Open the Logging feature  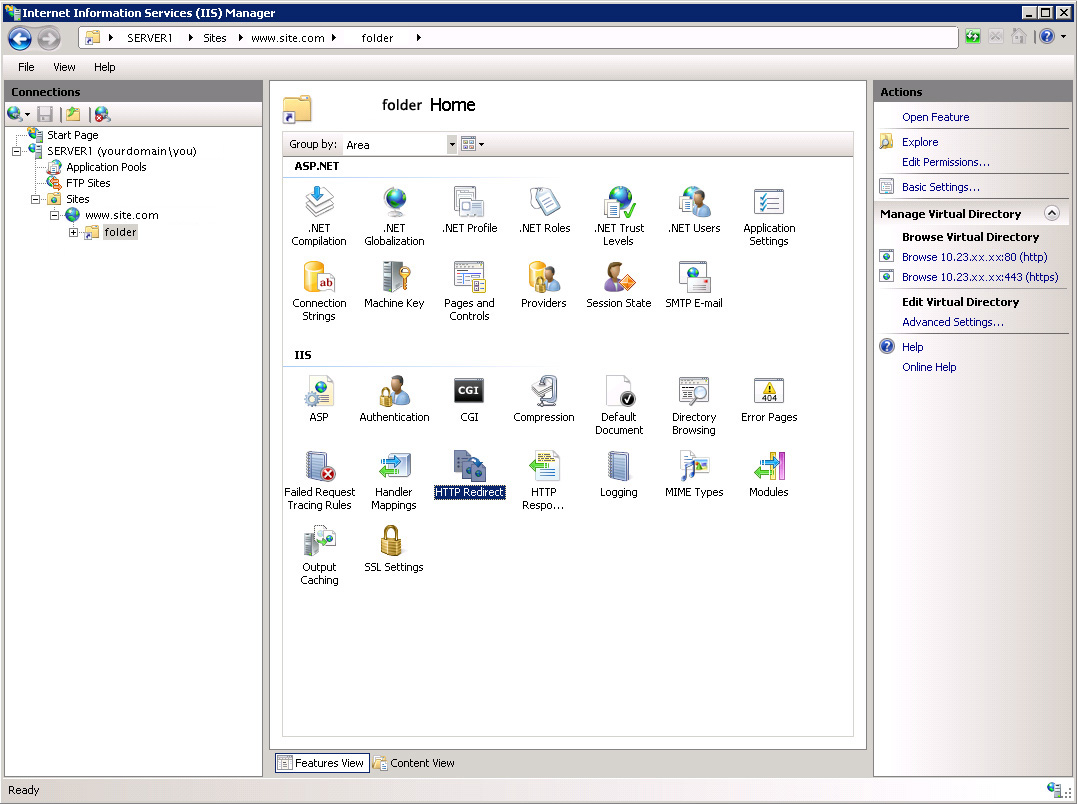tap(619, 474)
